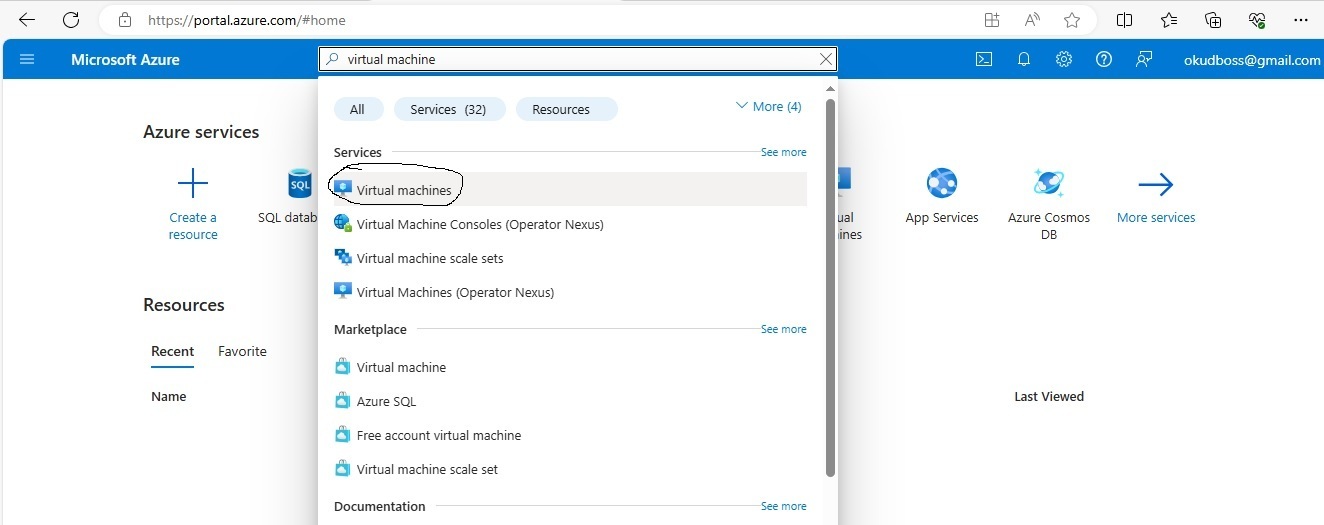This screenshot has width=1324, height=525.
Task: Click the Create a resource plus icon
Action: pos(193,184)
